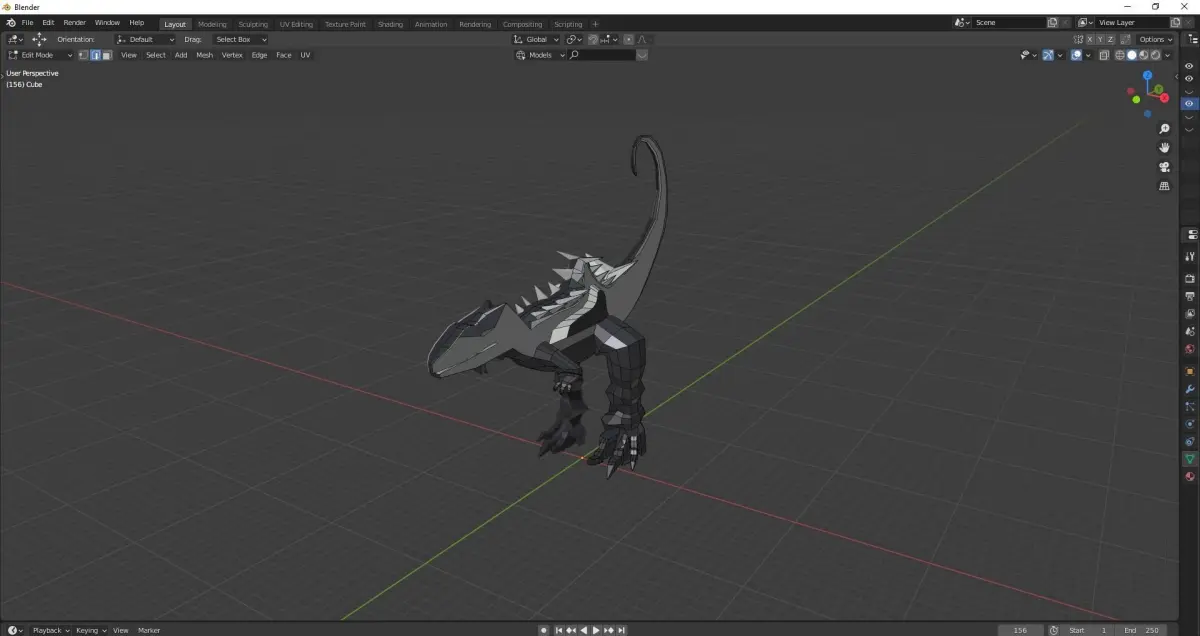
Task: Open the Vertex menu
Action: [232, 55]
